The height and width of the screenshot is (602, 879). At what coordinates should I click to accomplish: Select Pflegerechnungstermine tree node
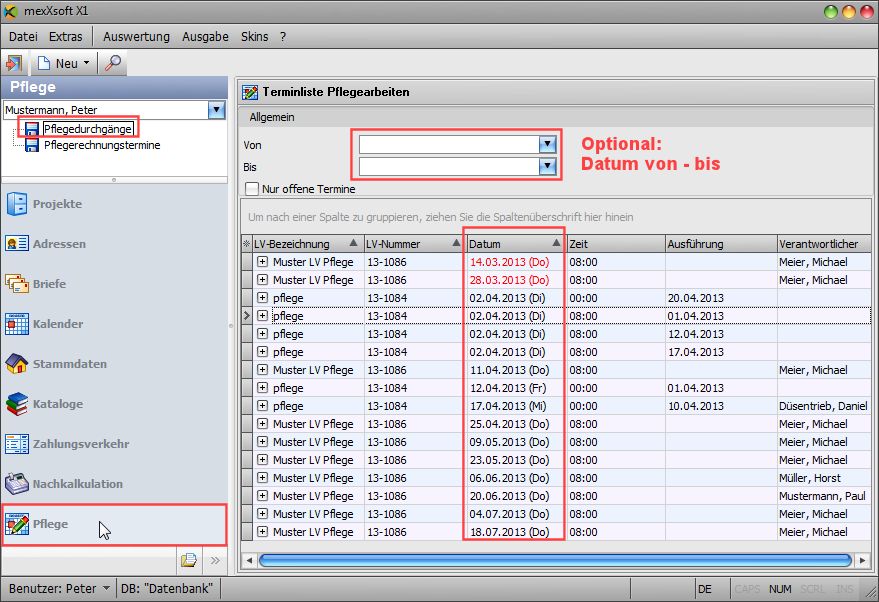click(102, 145)
